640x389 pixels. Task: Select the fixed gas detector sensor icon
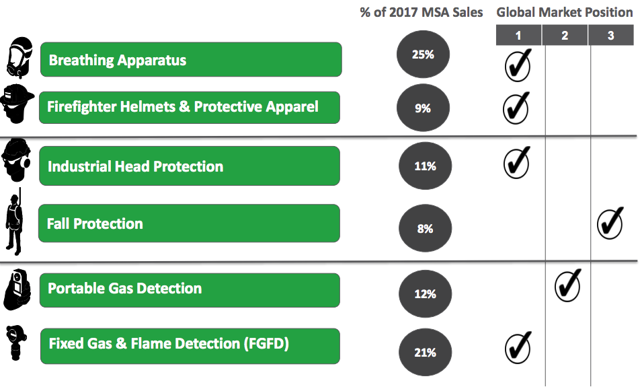[x=16, y=342]
